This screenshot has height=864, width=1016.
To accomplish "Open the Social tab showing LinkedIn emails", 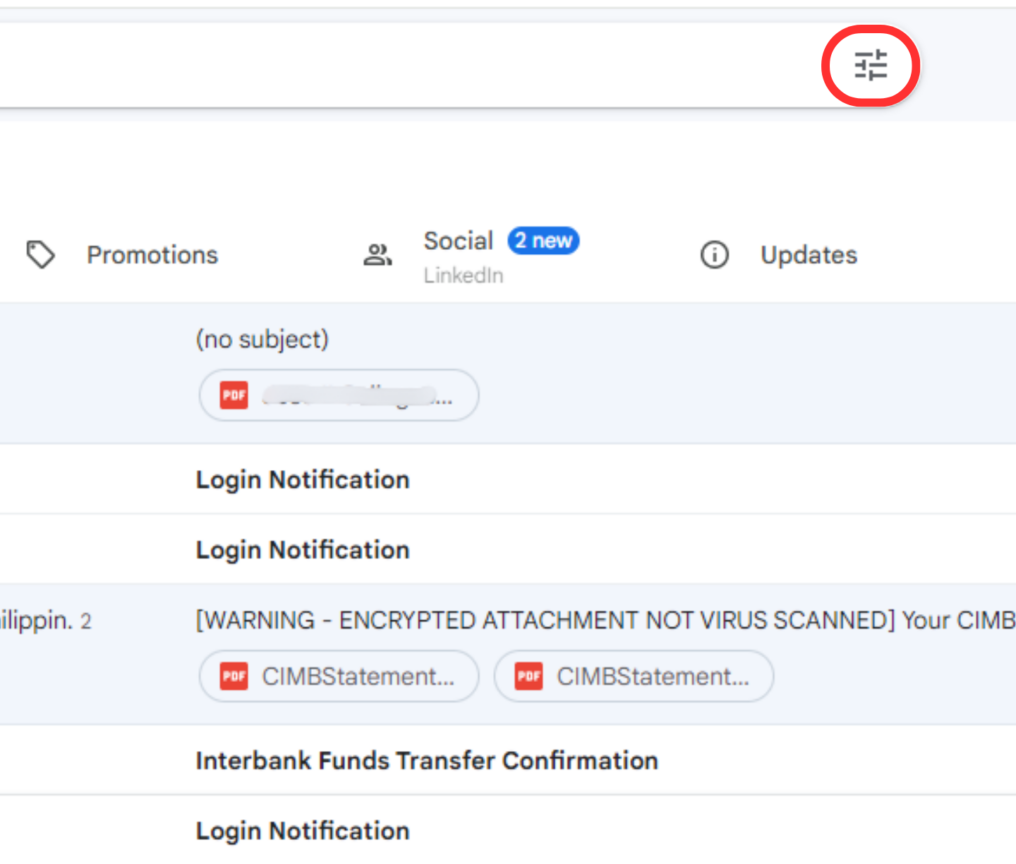I will click(x=459, y=241).
